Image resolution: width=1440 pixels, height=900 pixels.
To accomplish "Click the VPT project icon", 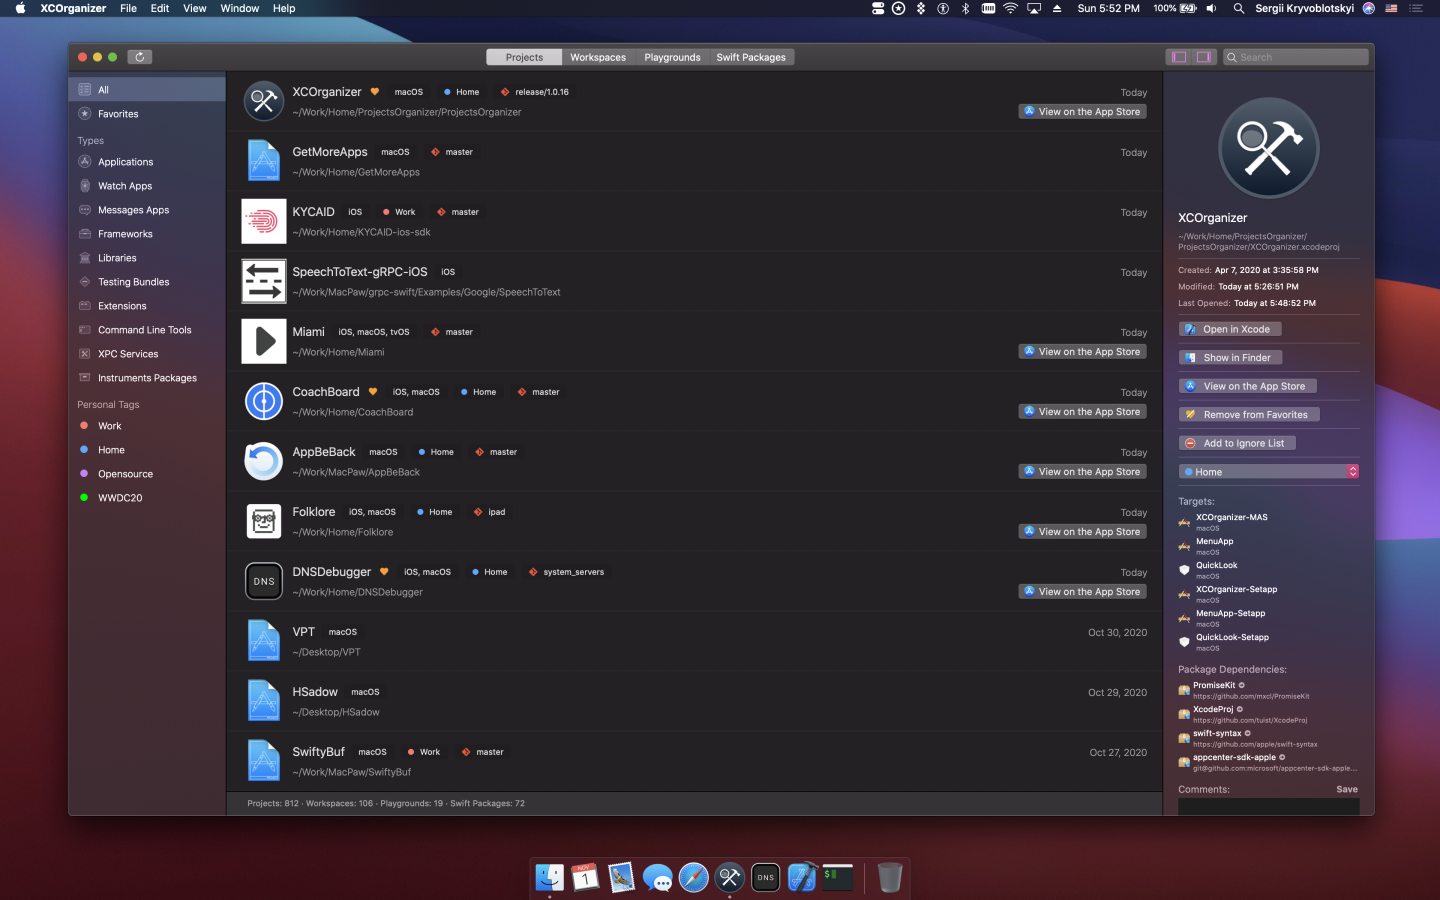I will tap(264, 641).
